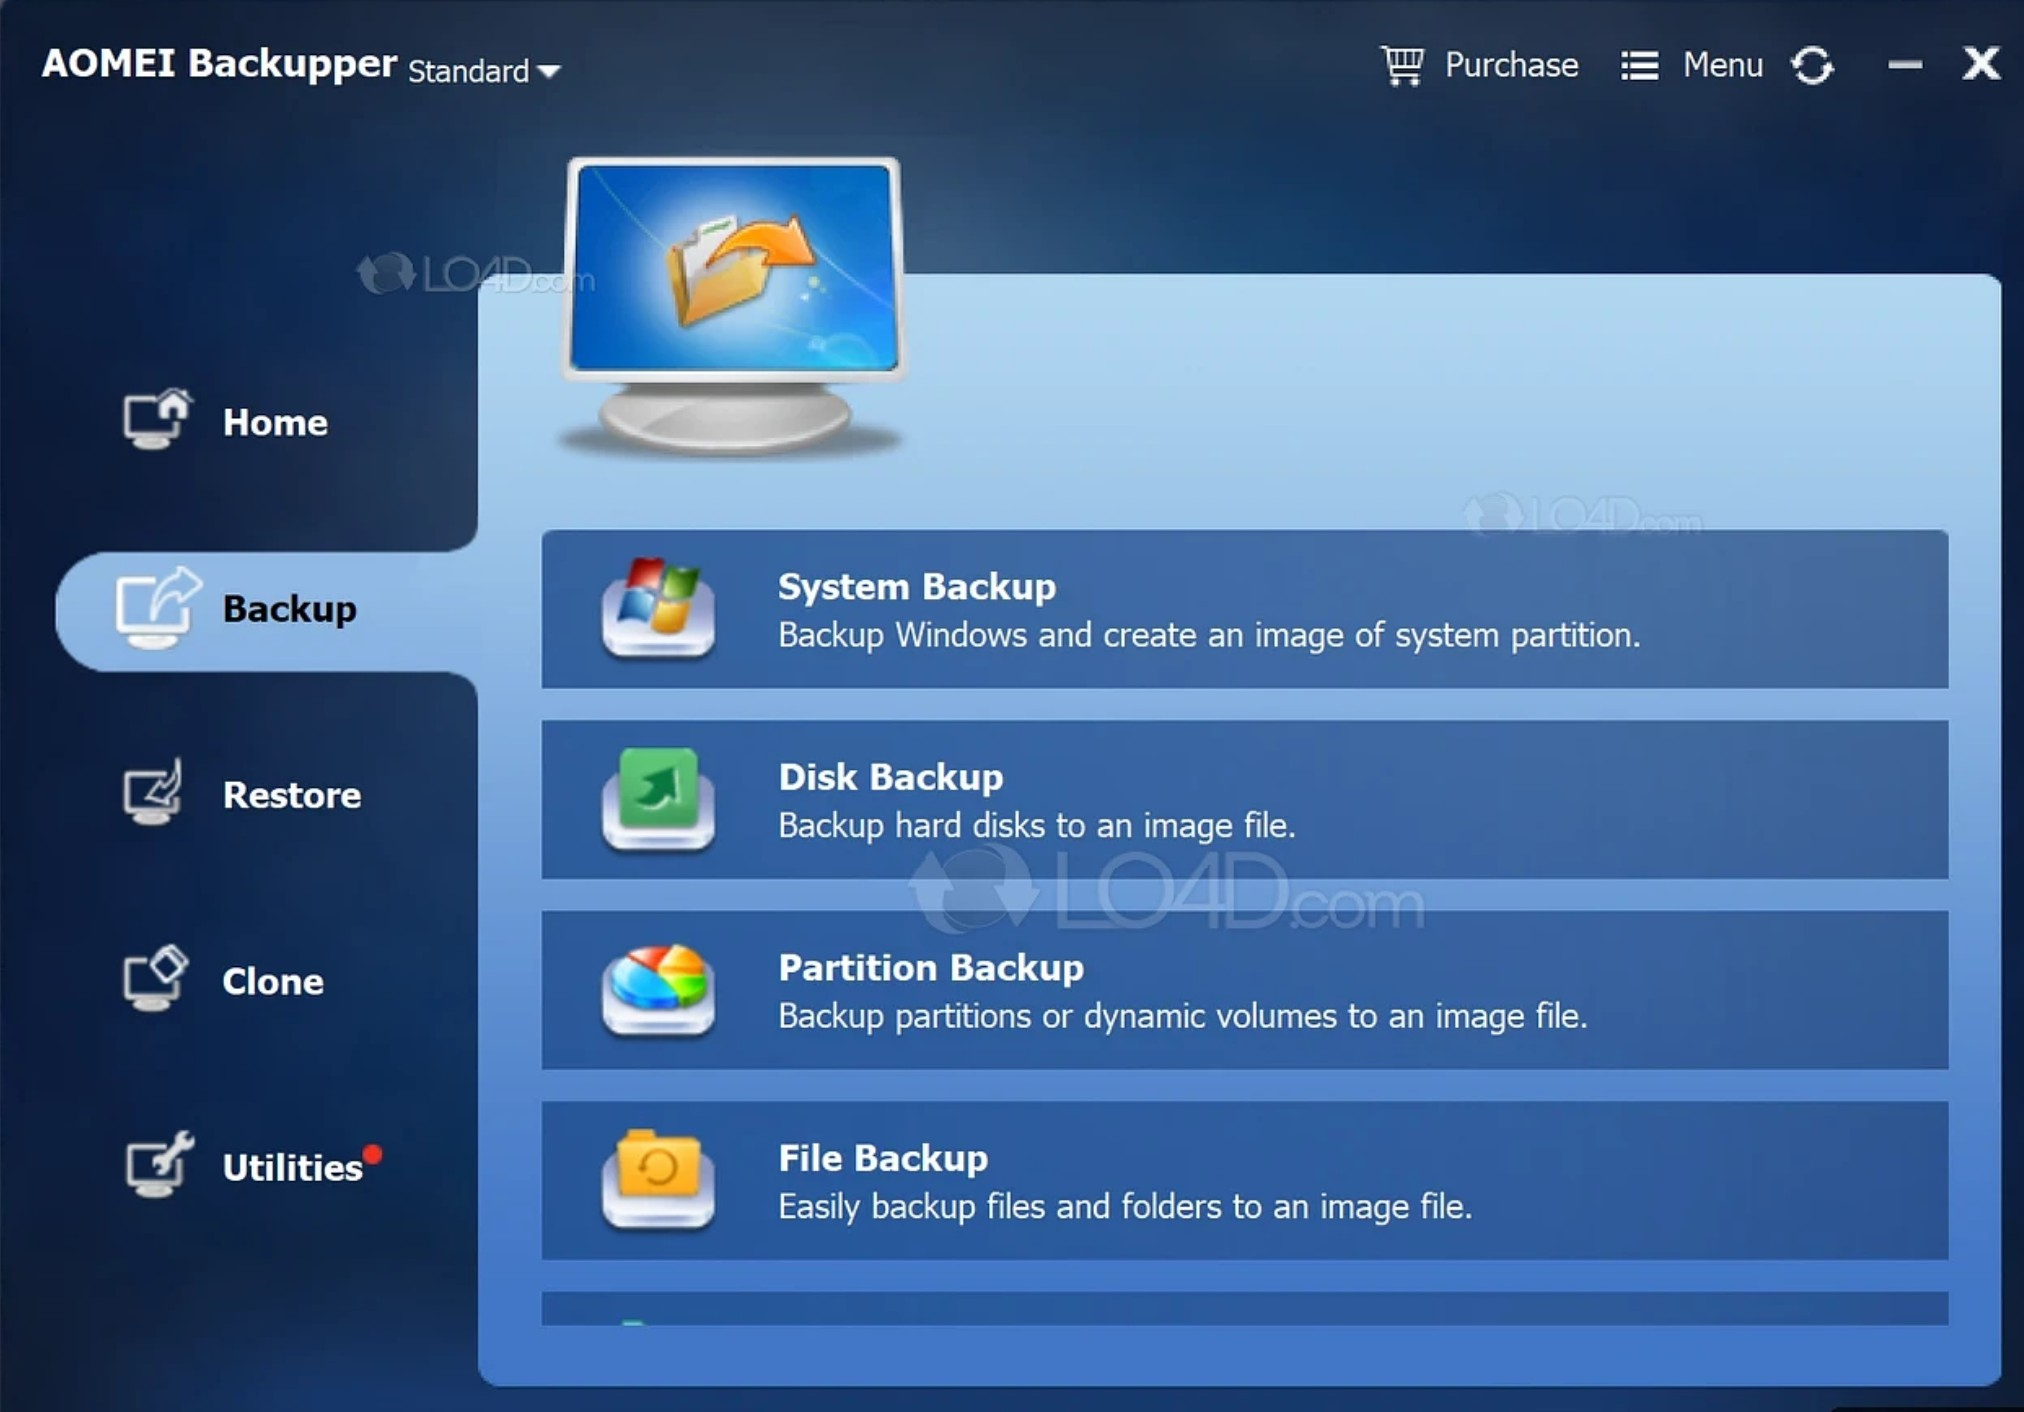Click the File Backup folder icon
The width and height of the screenshot is (2024, 1412).
coord(658,1180)
